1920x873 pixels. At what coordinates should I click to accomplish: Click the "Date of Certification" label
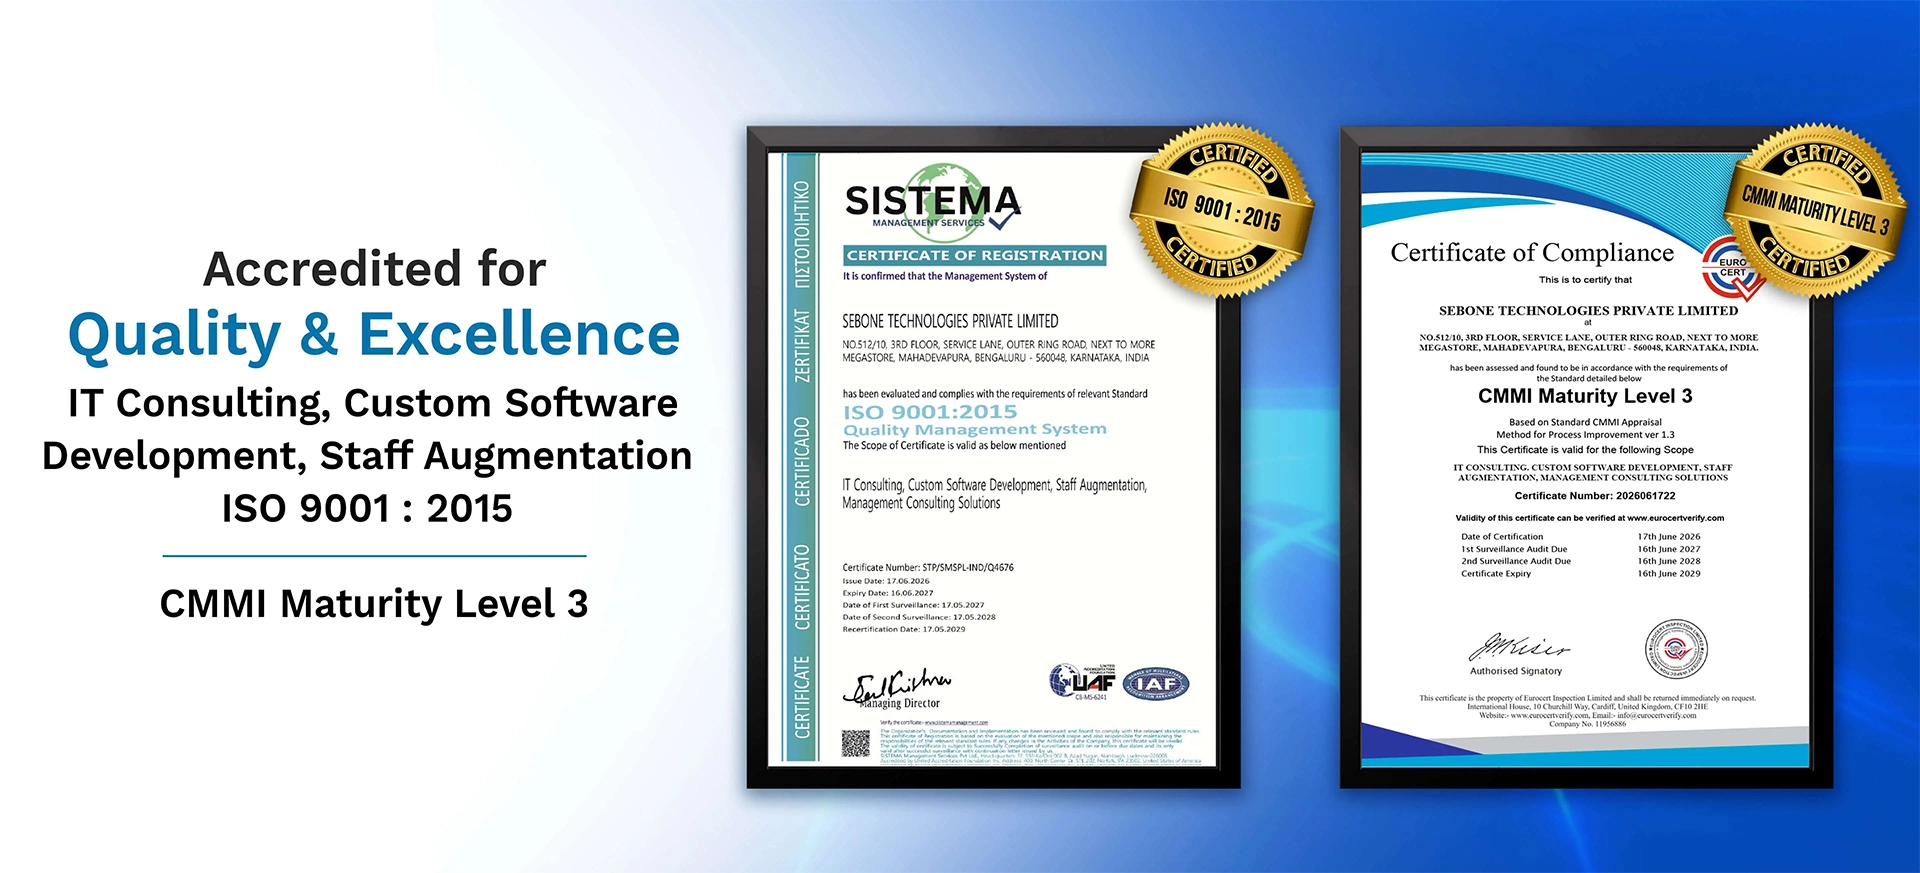click(1502, 537)
